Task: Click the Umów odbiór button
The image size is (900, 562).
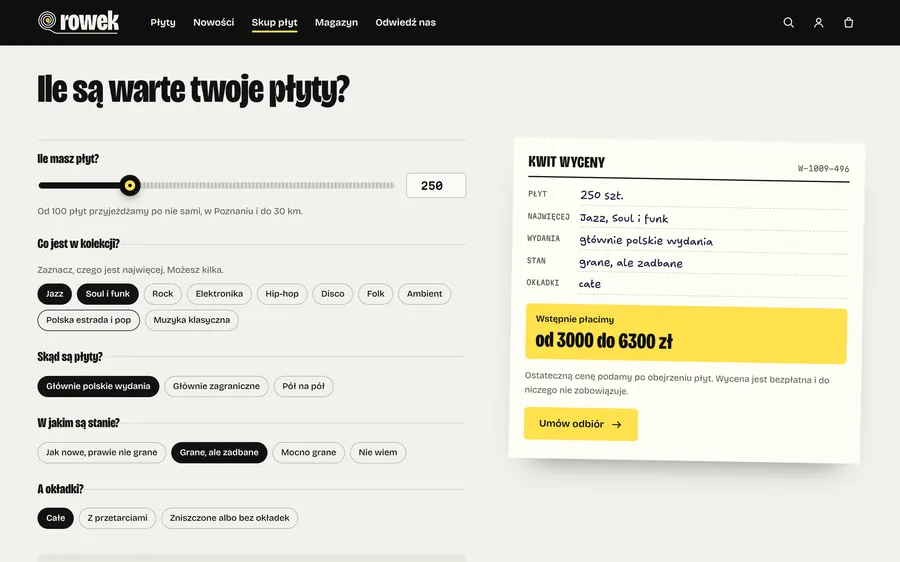Action: 581,424
